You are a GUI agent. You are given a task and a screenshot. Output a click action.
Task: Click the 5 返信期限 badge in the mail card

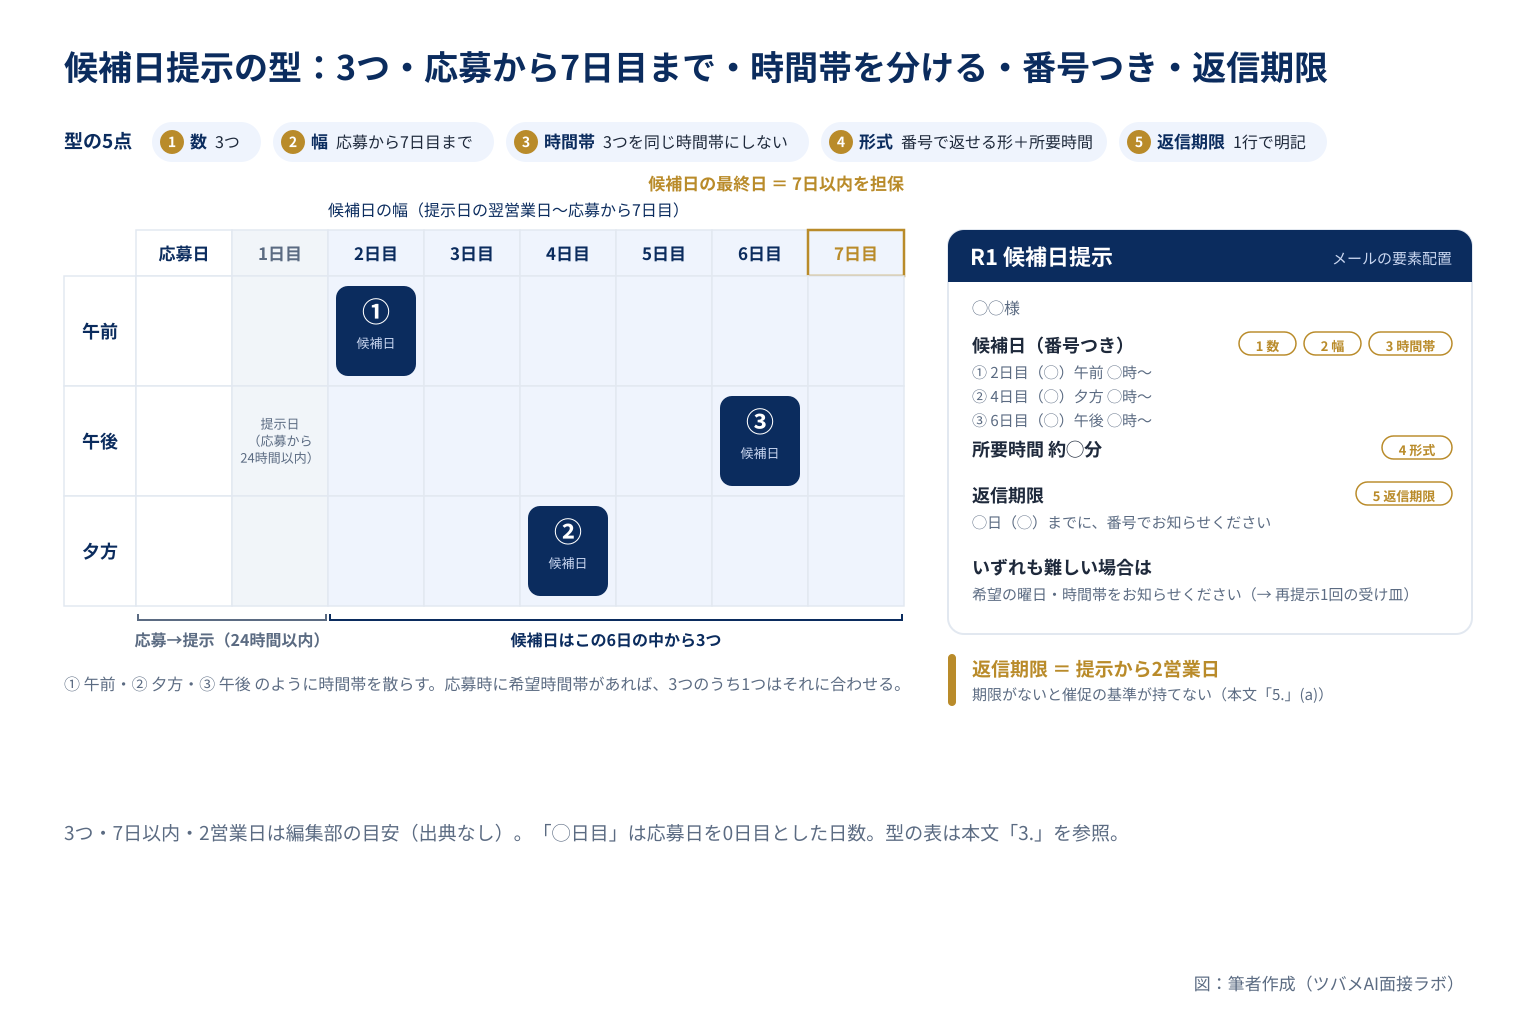click(x=1404, y=494)
